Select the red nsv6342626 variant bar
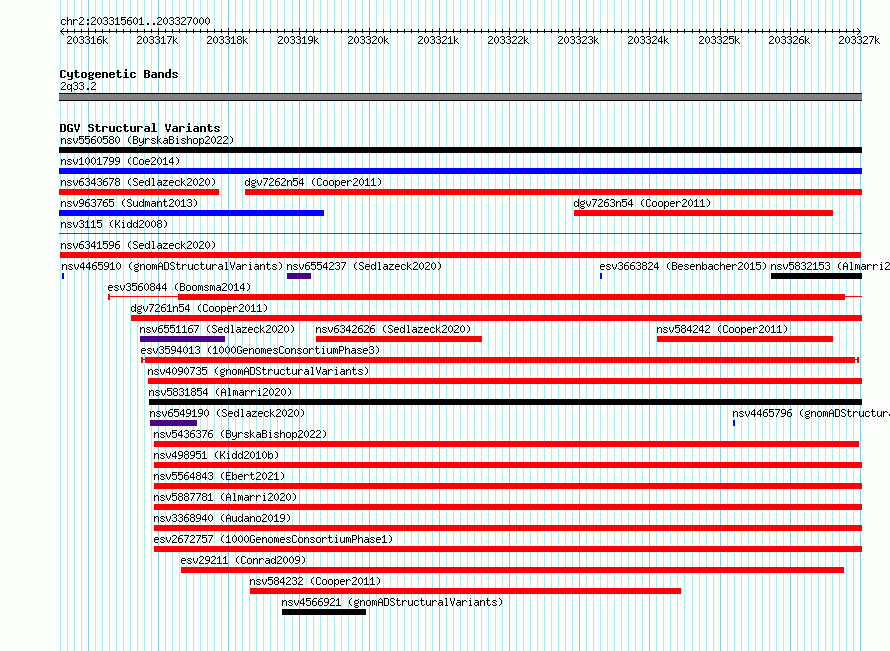The width and height of the screenshot is (890, 651). pos(398,339)
